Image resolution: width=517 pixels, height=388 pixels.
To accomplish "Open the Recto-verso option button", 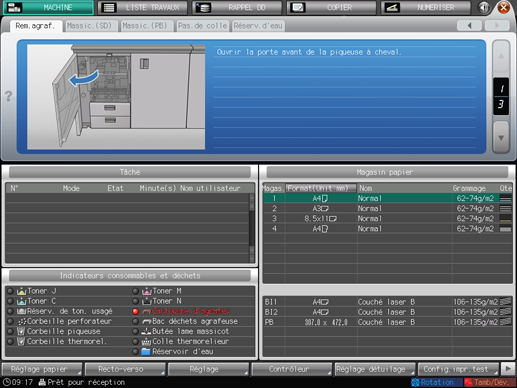I will [125, 369].
